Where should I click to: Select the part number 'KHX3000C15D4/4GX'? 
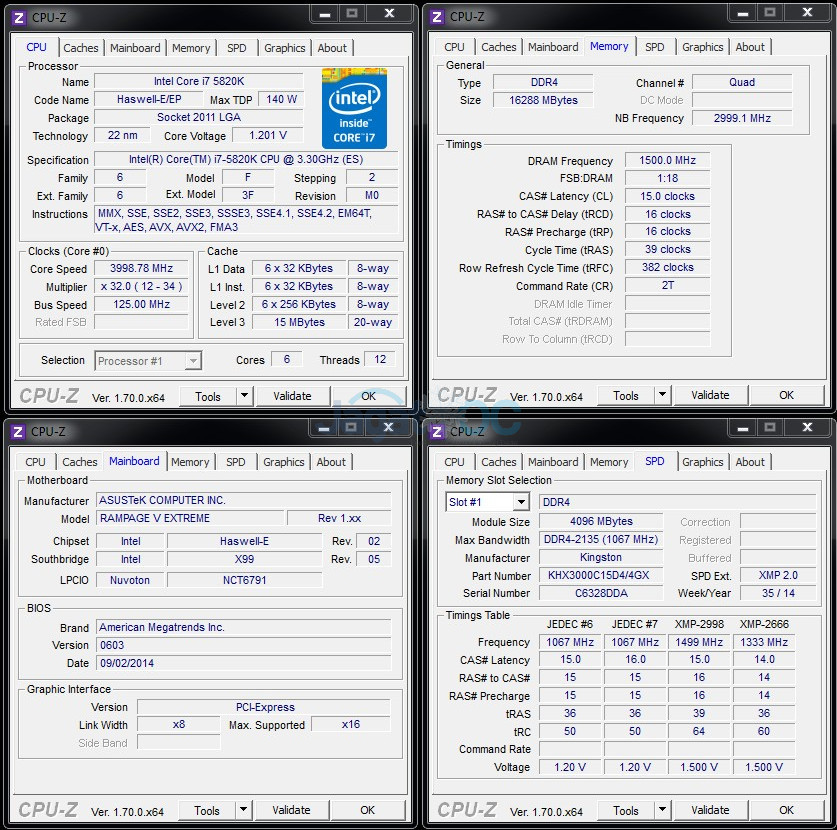pyautogui.click(x=601, y=575)
